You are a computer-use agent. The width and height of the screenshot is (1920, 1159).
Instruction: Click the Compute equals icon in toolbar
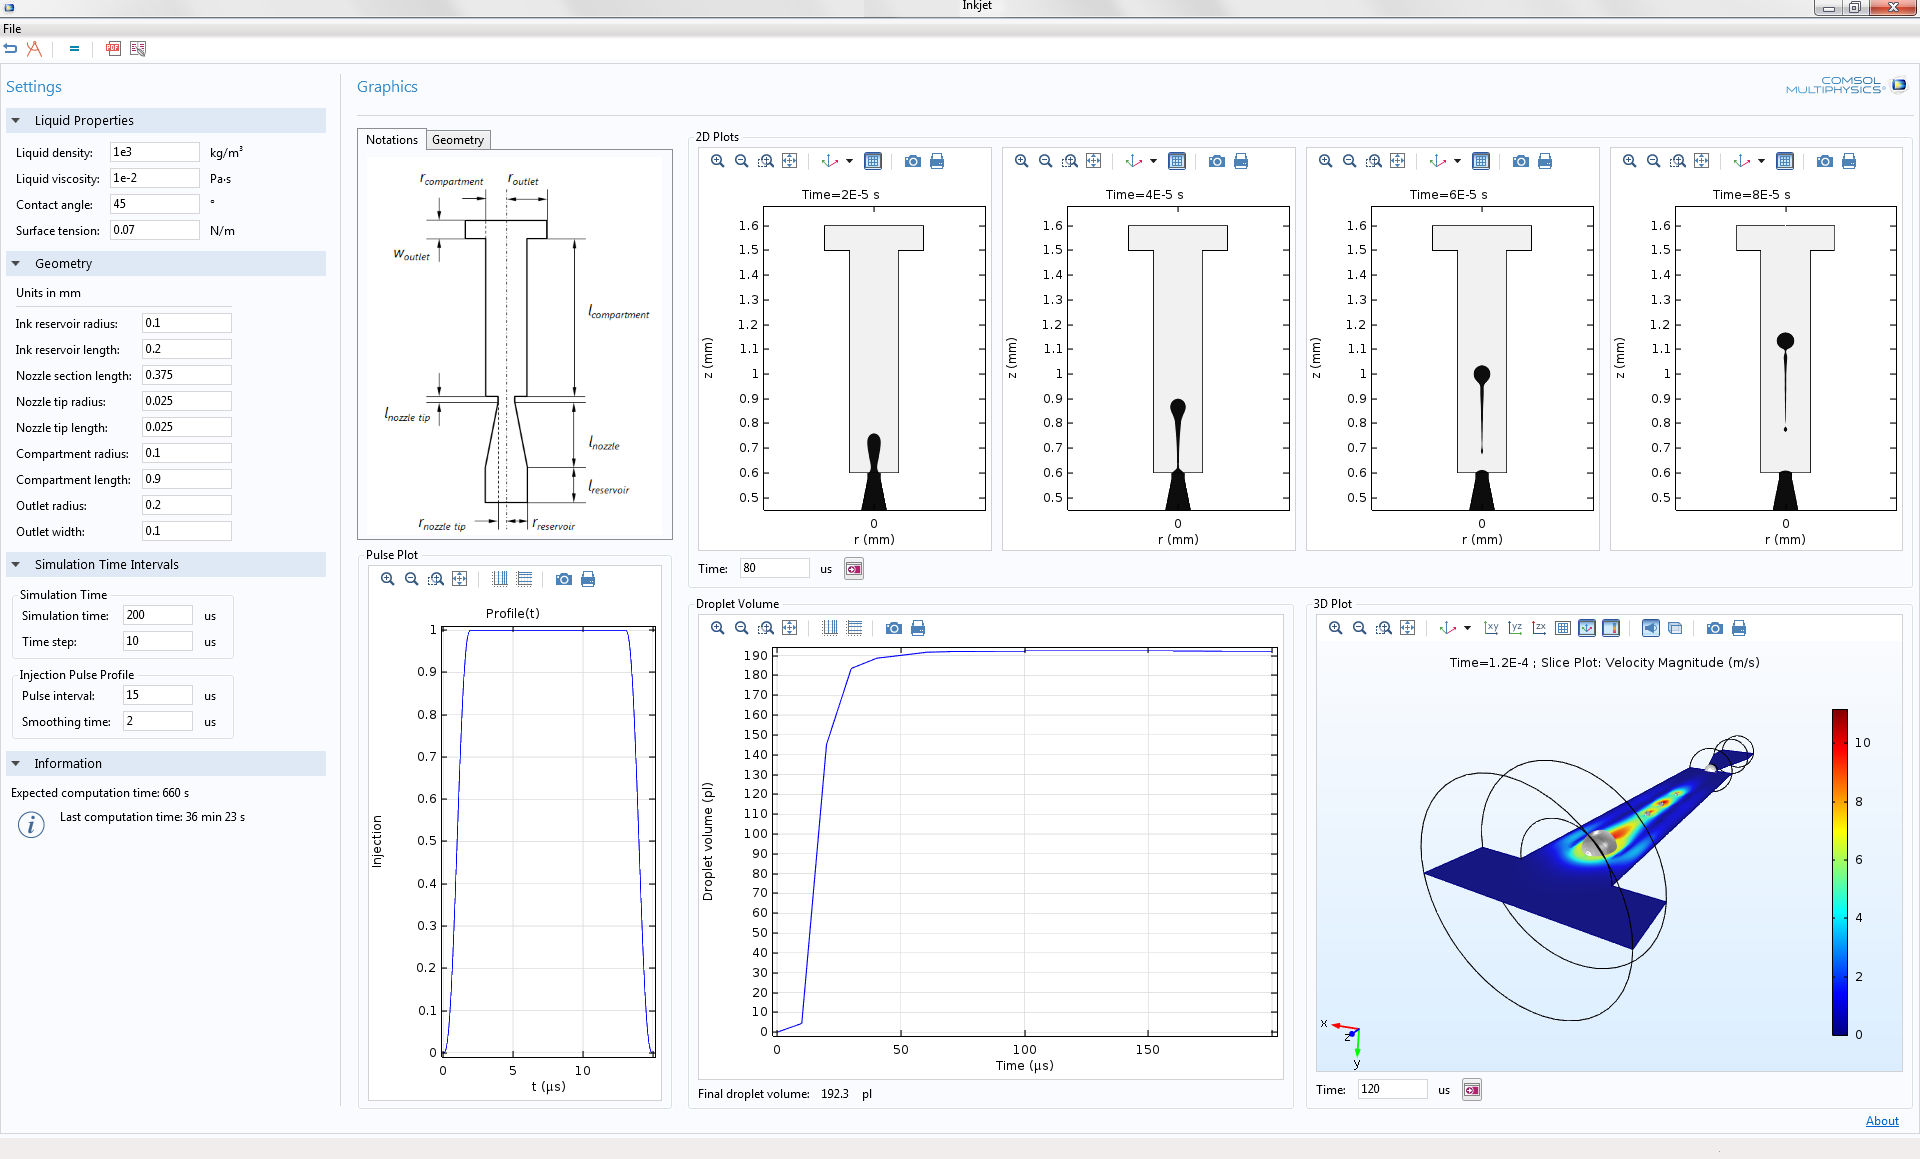coord(74,48)
